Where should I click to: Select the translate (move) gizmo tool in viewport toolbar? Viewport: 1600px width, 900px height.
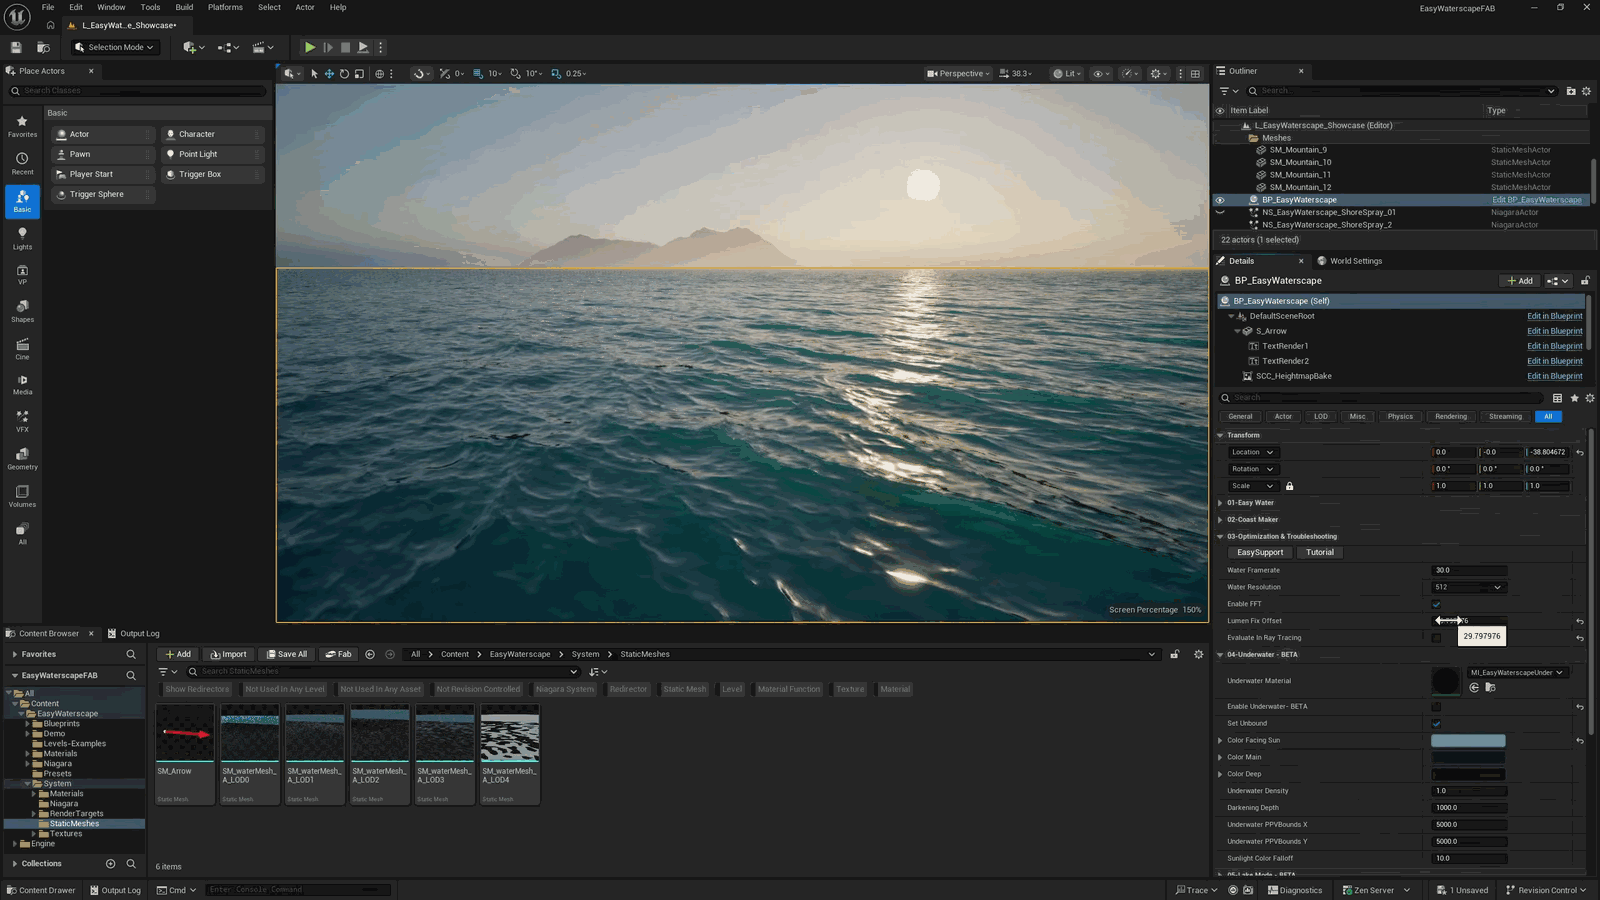click(x=329, y=73)
